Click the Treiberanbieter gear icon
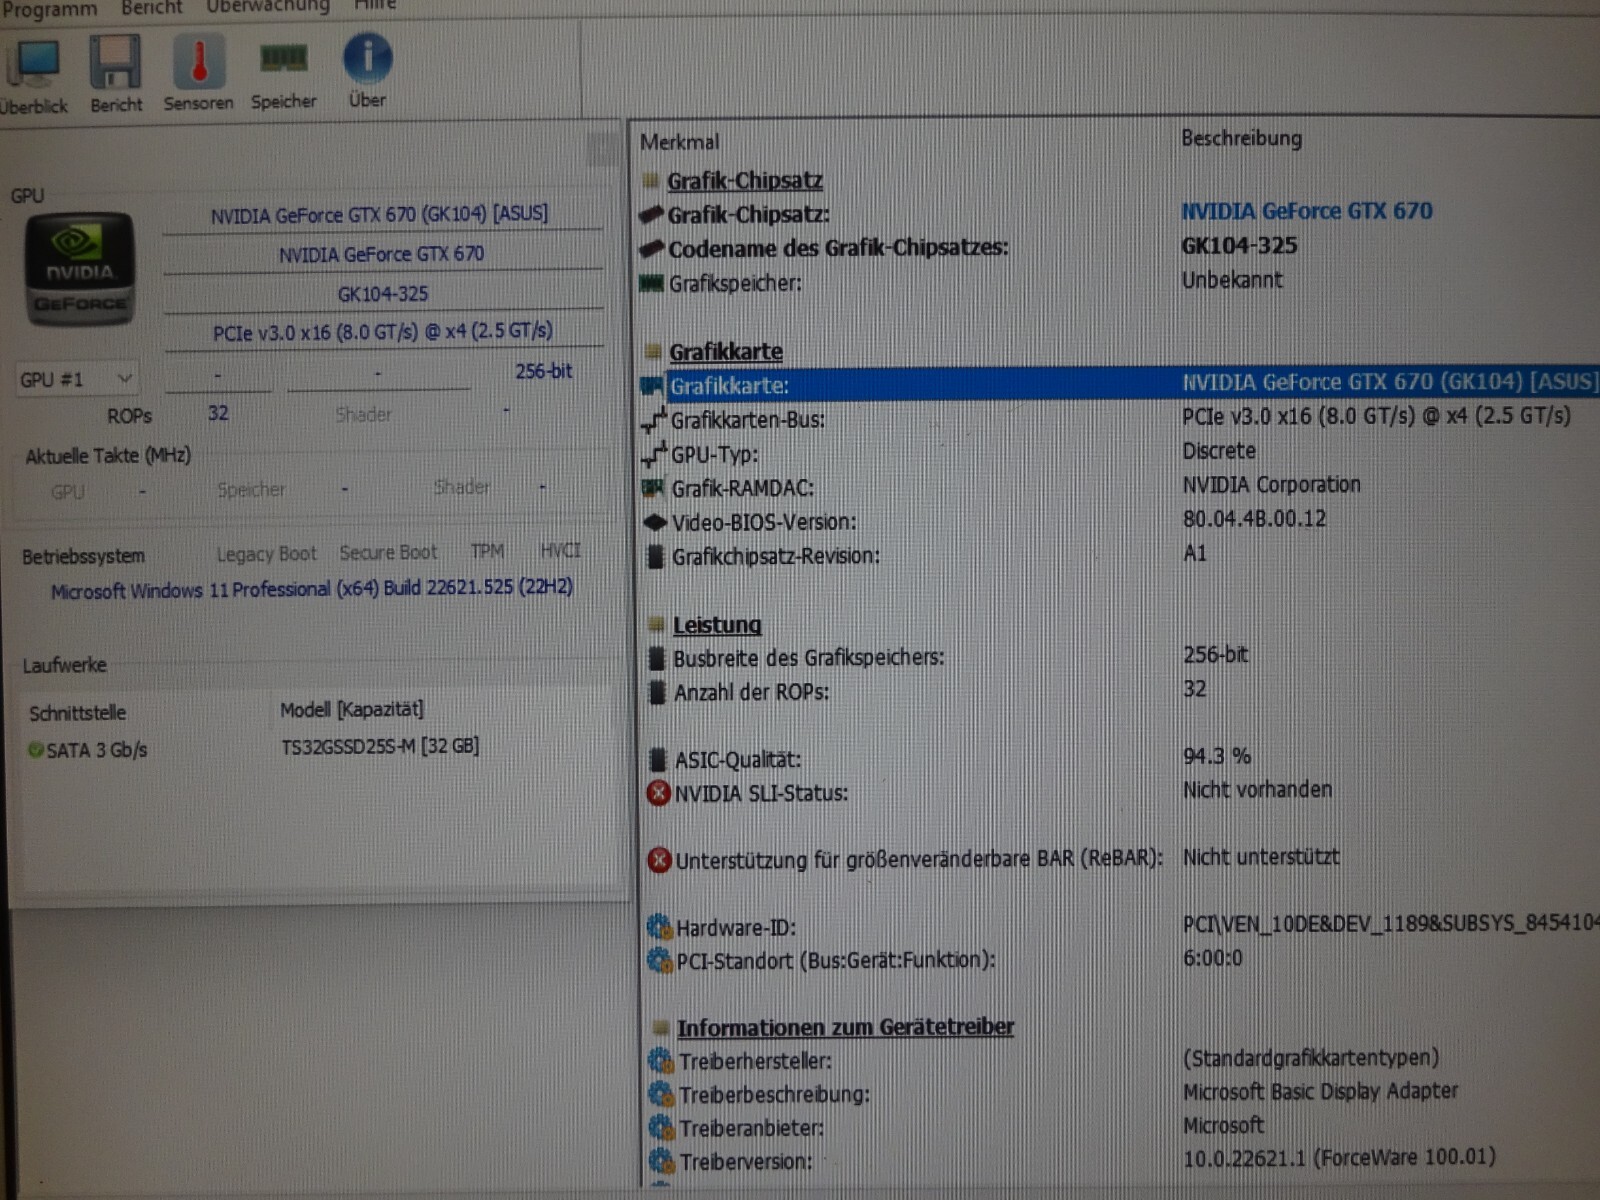This screenshot has height=1200, width=1600. pos(662,1128)
